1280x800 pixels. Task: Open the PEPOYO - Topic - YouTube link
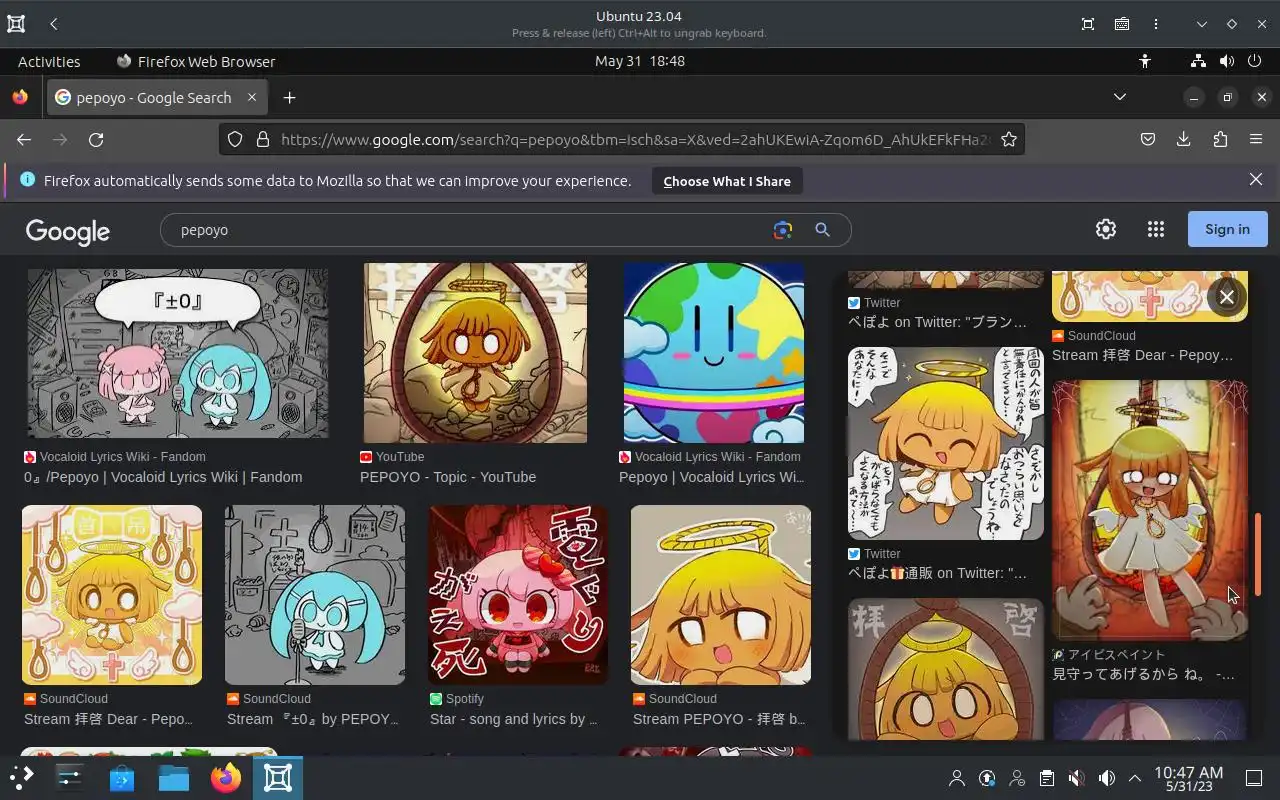(x=448, y=477)
